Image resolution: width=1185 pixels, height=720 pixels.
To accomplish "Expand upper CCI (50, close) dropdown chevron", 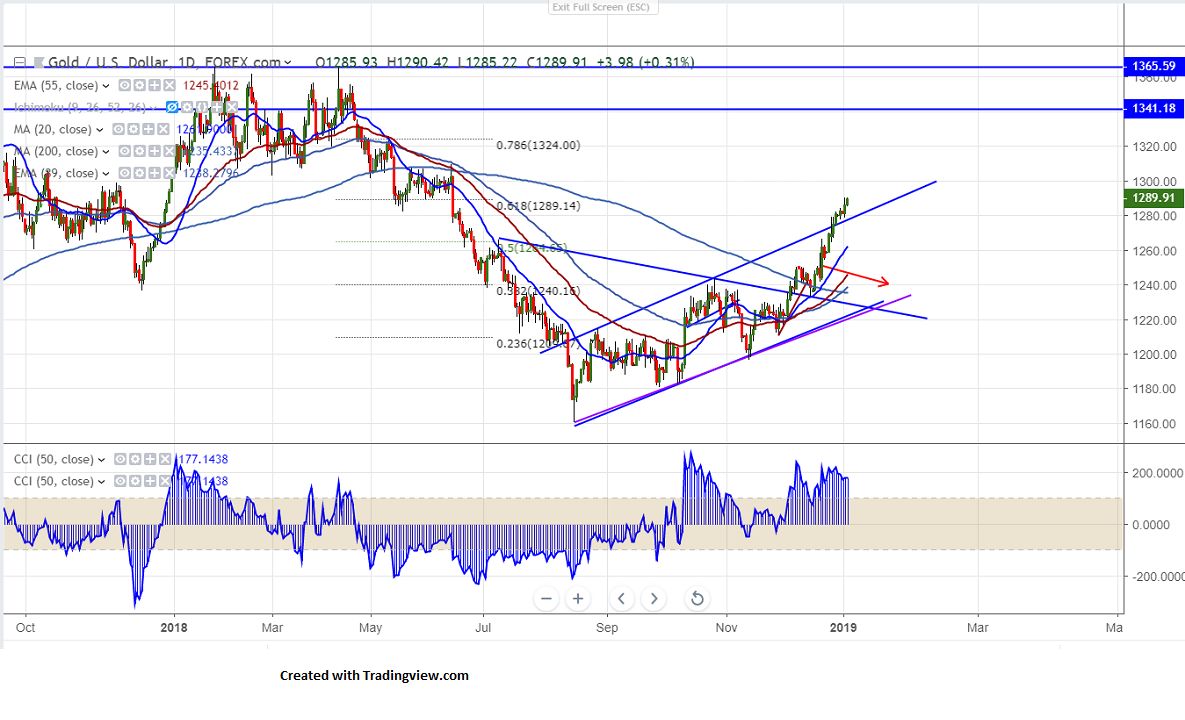I will 101,459.
